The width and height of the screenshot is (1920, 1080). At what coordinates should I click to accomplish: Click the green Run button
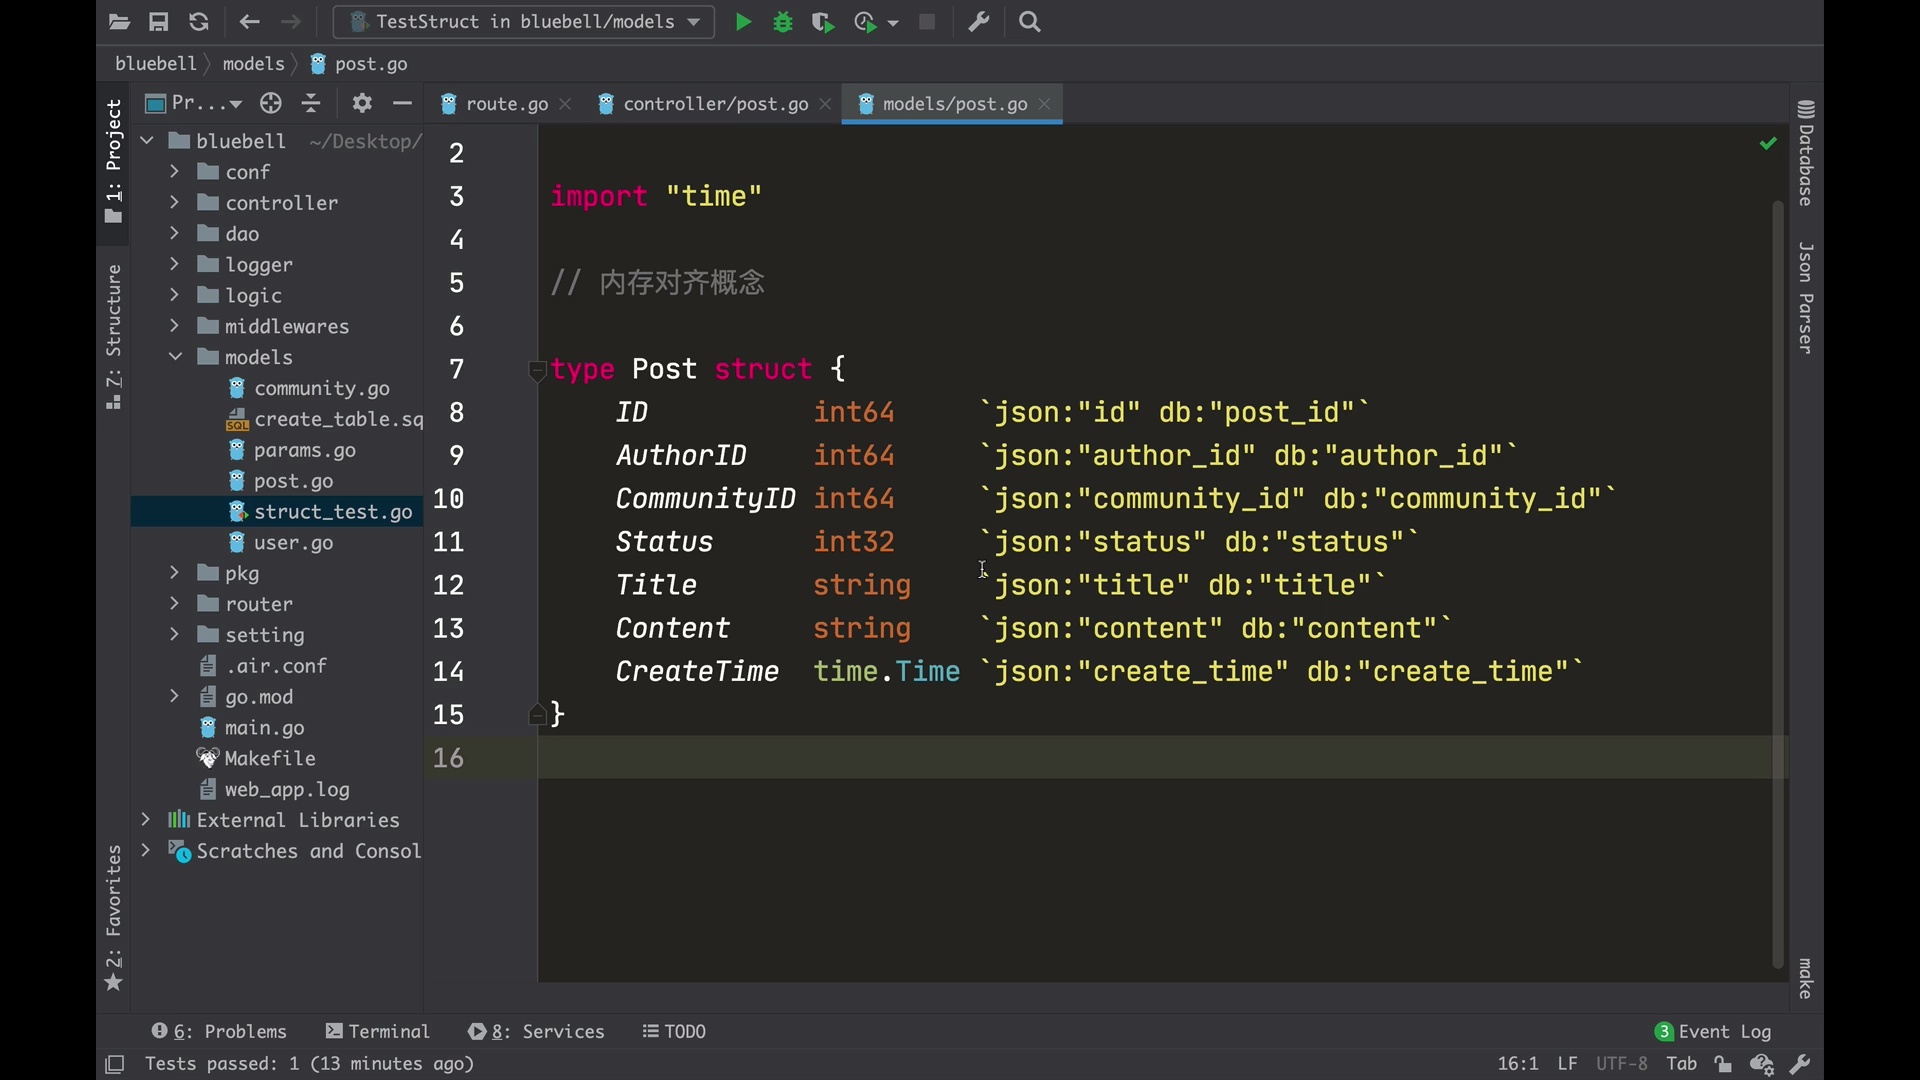pos(743,22)
